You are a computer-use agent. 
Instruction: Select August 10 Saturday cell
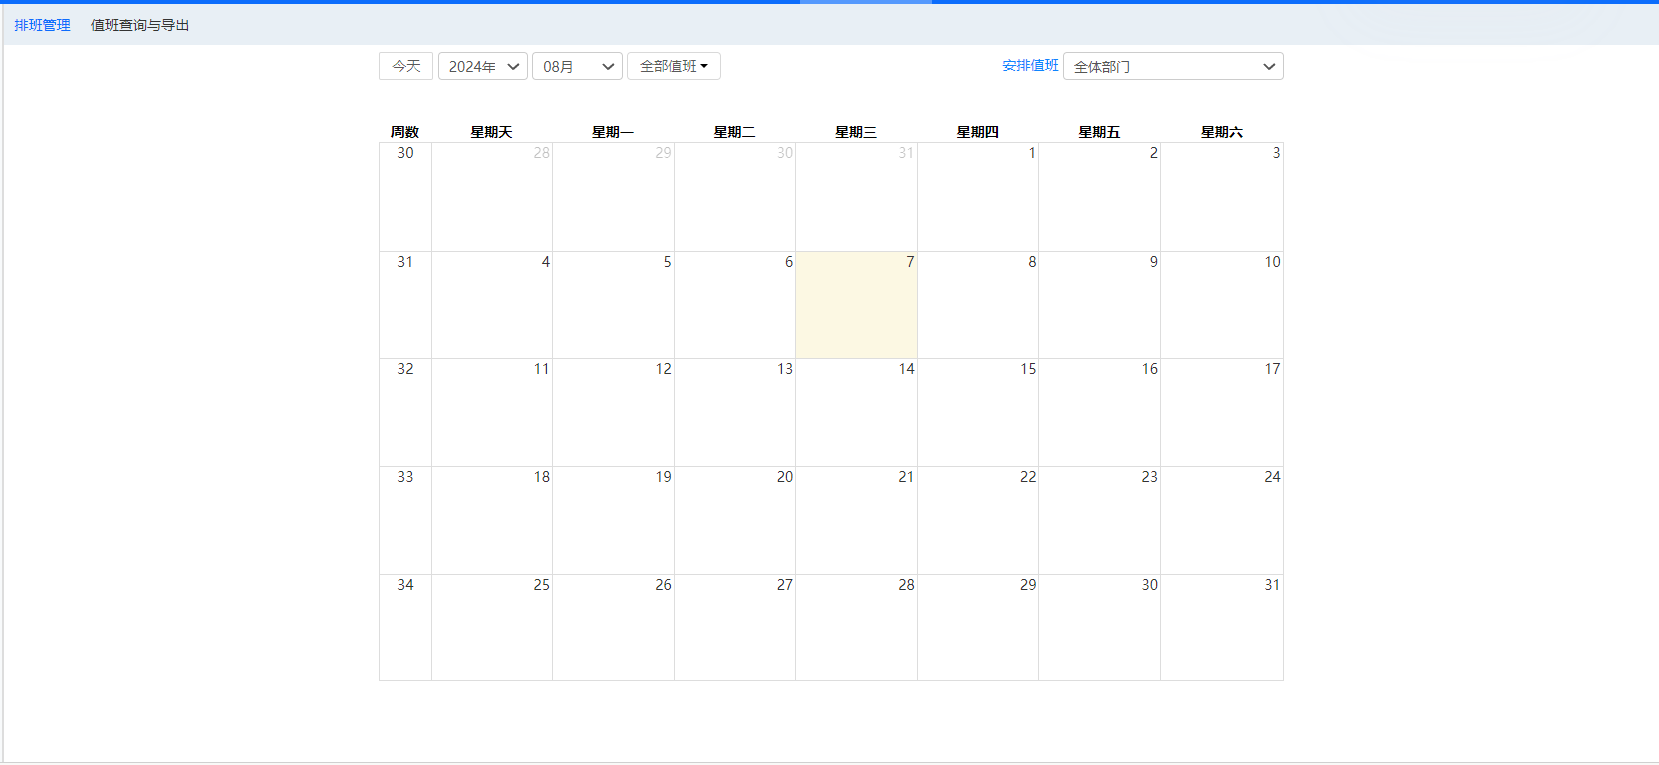point(1221,305)
